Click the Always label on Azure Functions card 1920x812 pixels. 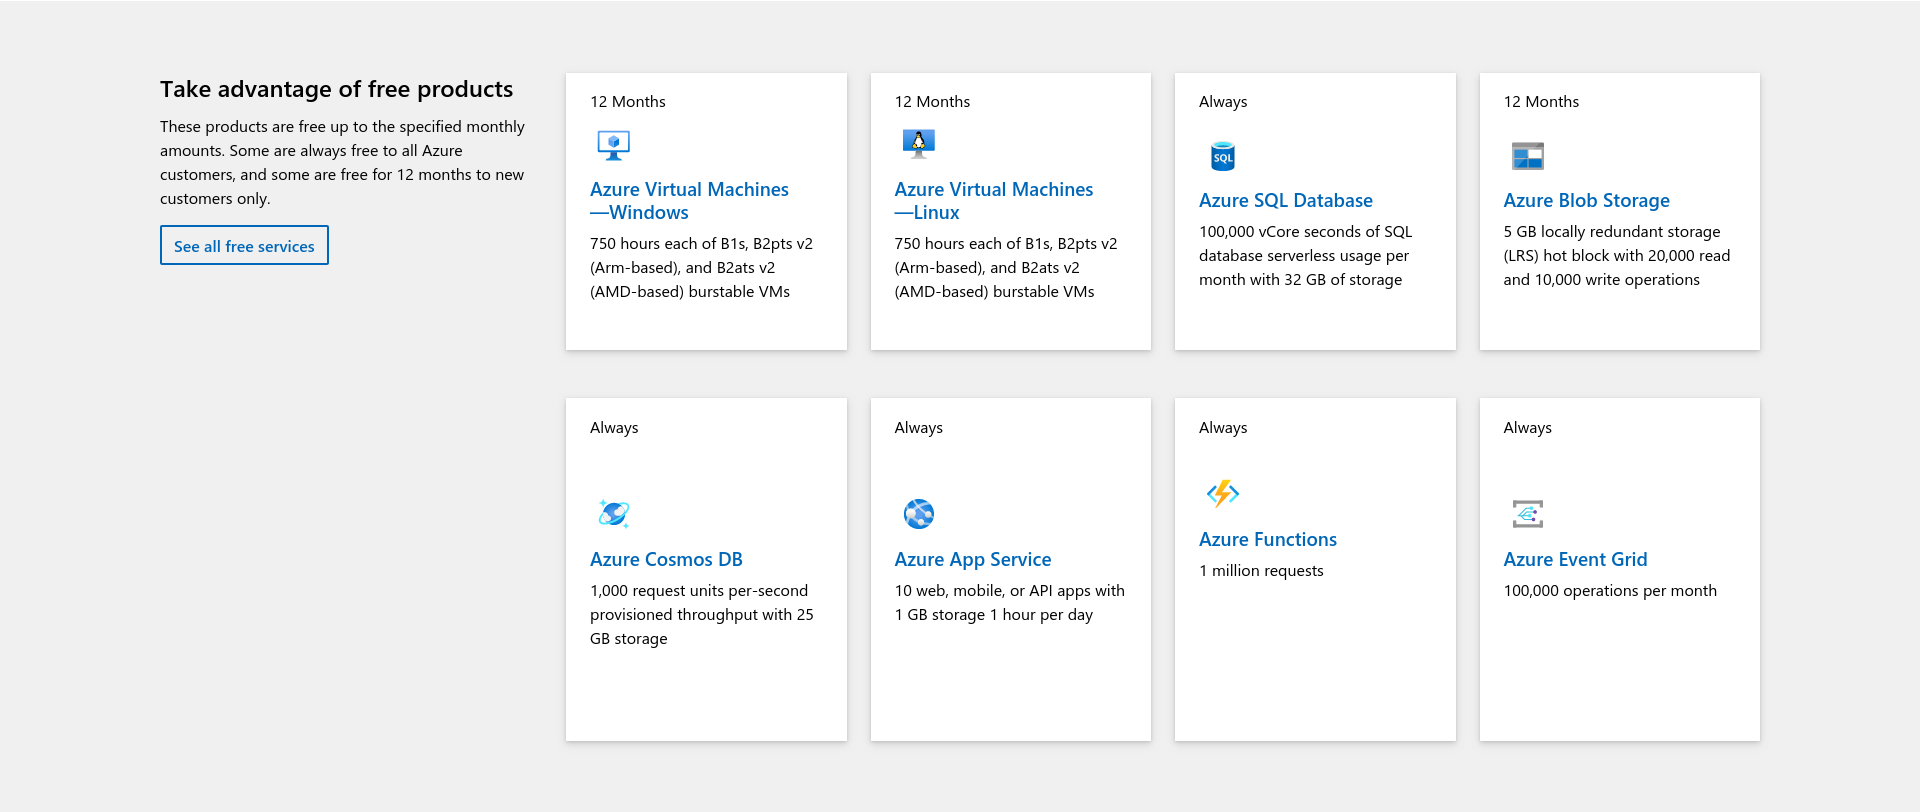(1223, 428)
